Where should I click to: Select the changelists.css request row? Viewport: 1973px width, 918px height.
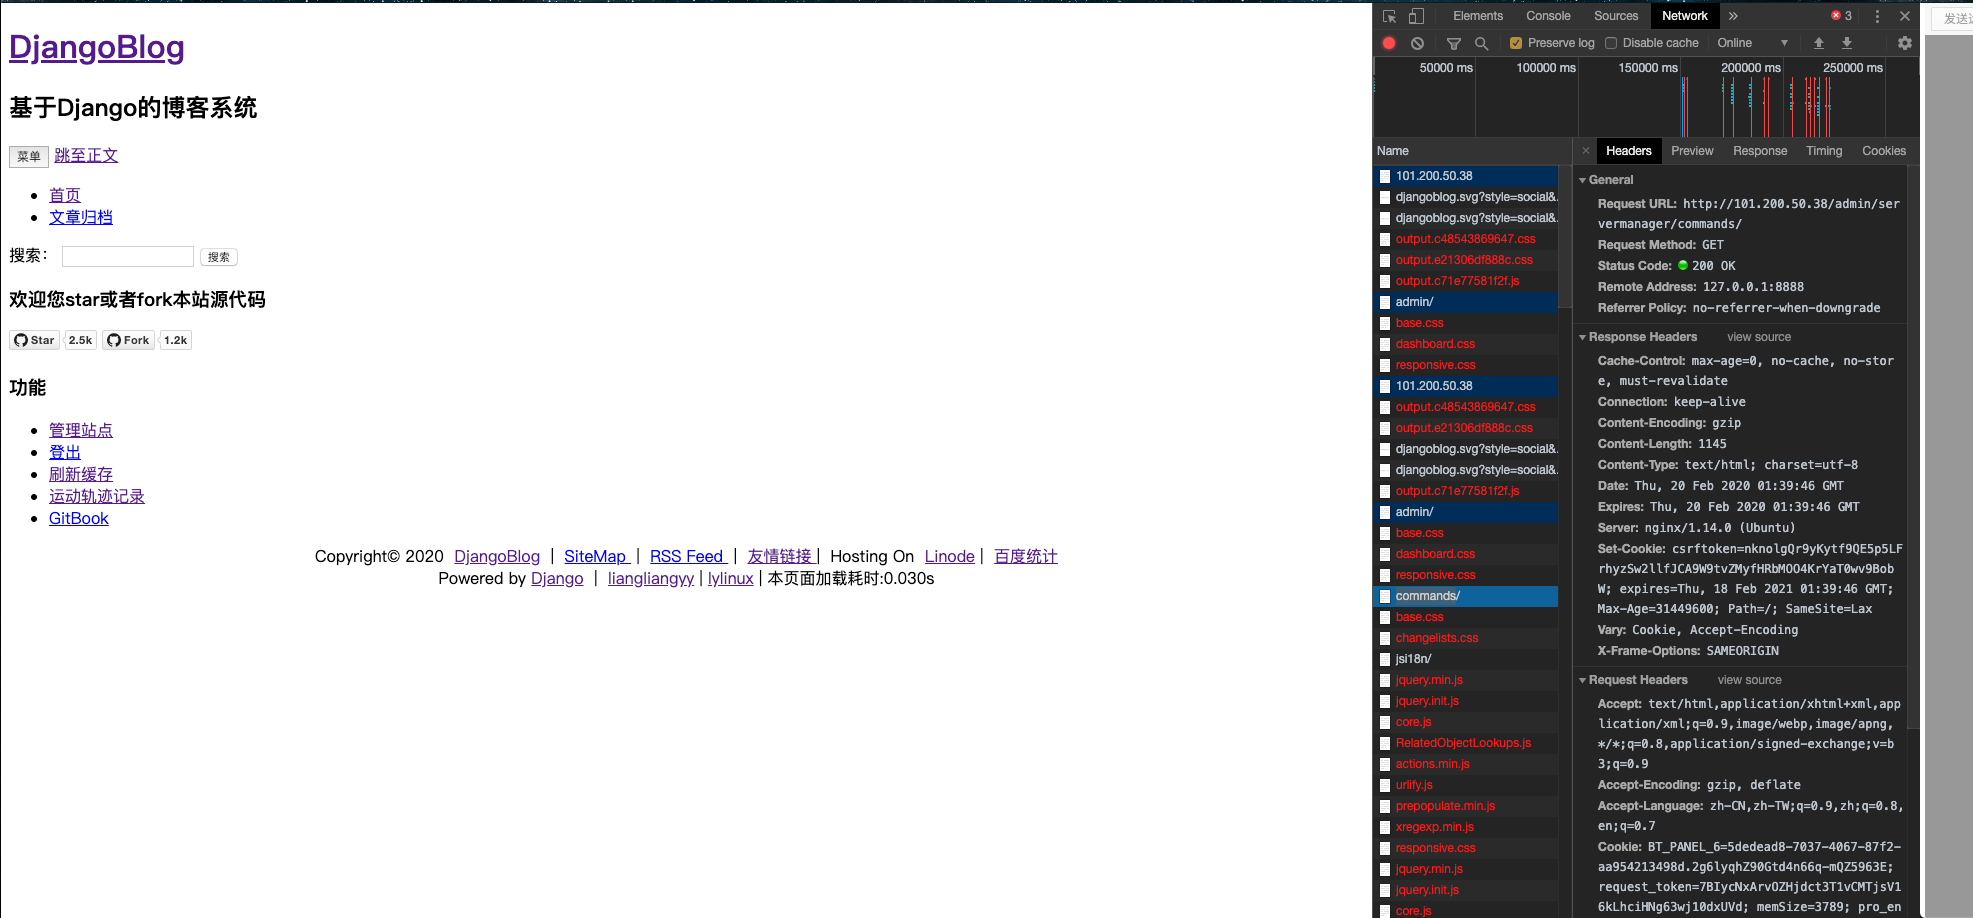coord(1466,638)
